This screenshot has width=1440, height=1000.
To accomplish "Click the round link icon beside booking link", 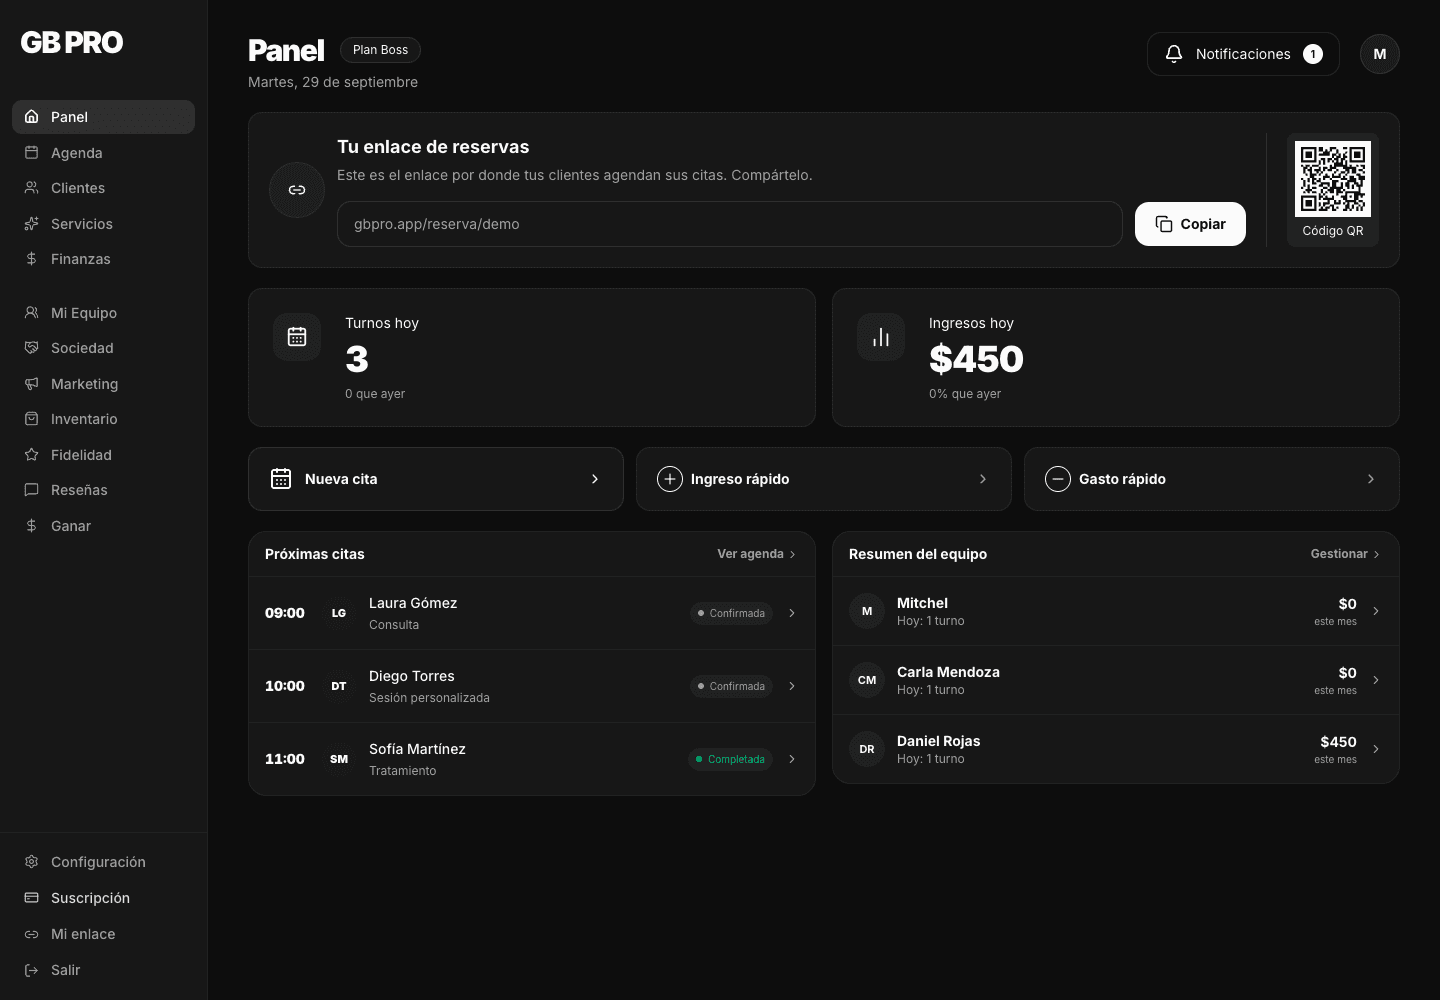I will click(297, 190).
